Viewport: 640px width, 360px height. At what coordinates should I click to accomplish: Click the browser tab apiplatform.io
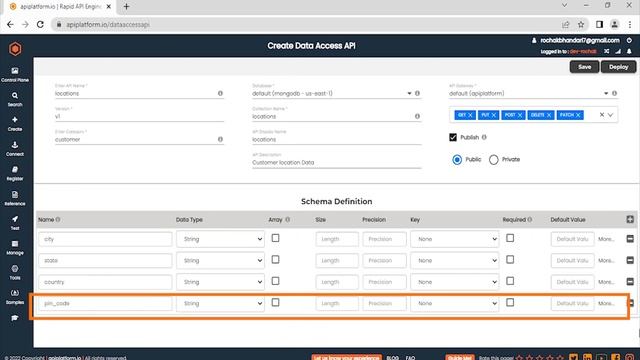click(60, 7)
